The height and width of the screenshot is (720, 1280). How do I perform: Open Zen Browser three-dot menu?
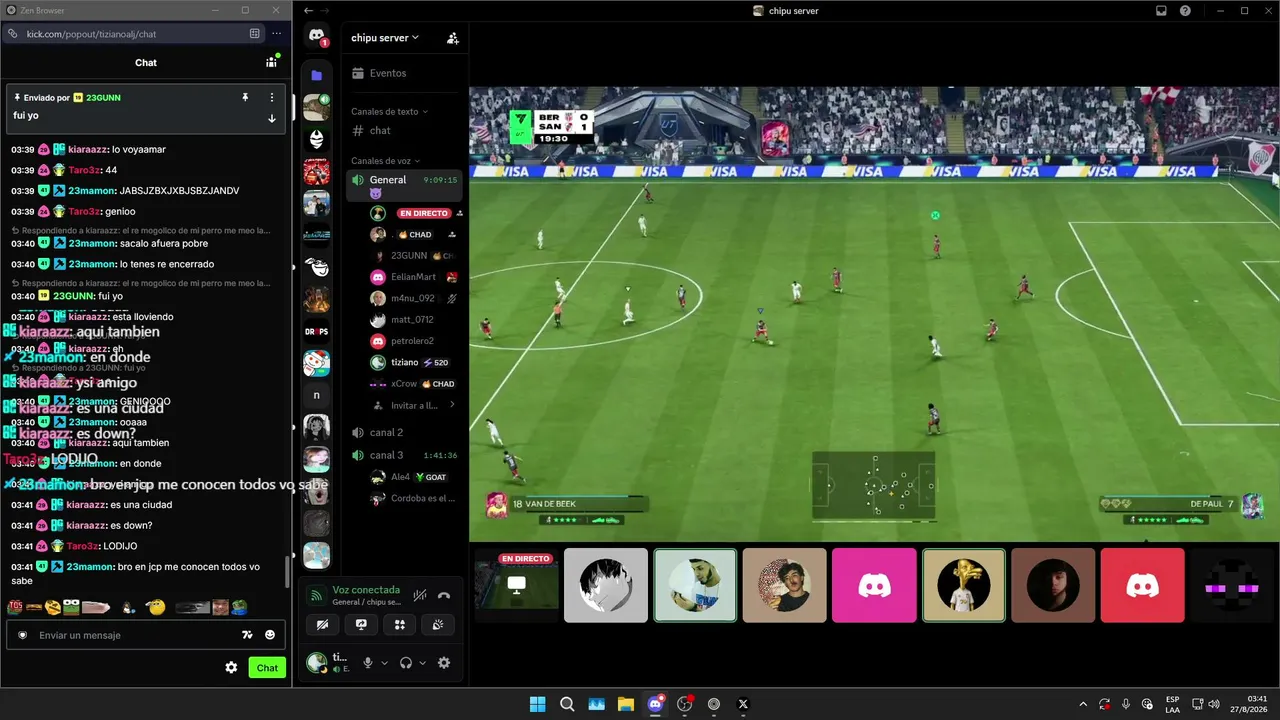(277, 34)
